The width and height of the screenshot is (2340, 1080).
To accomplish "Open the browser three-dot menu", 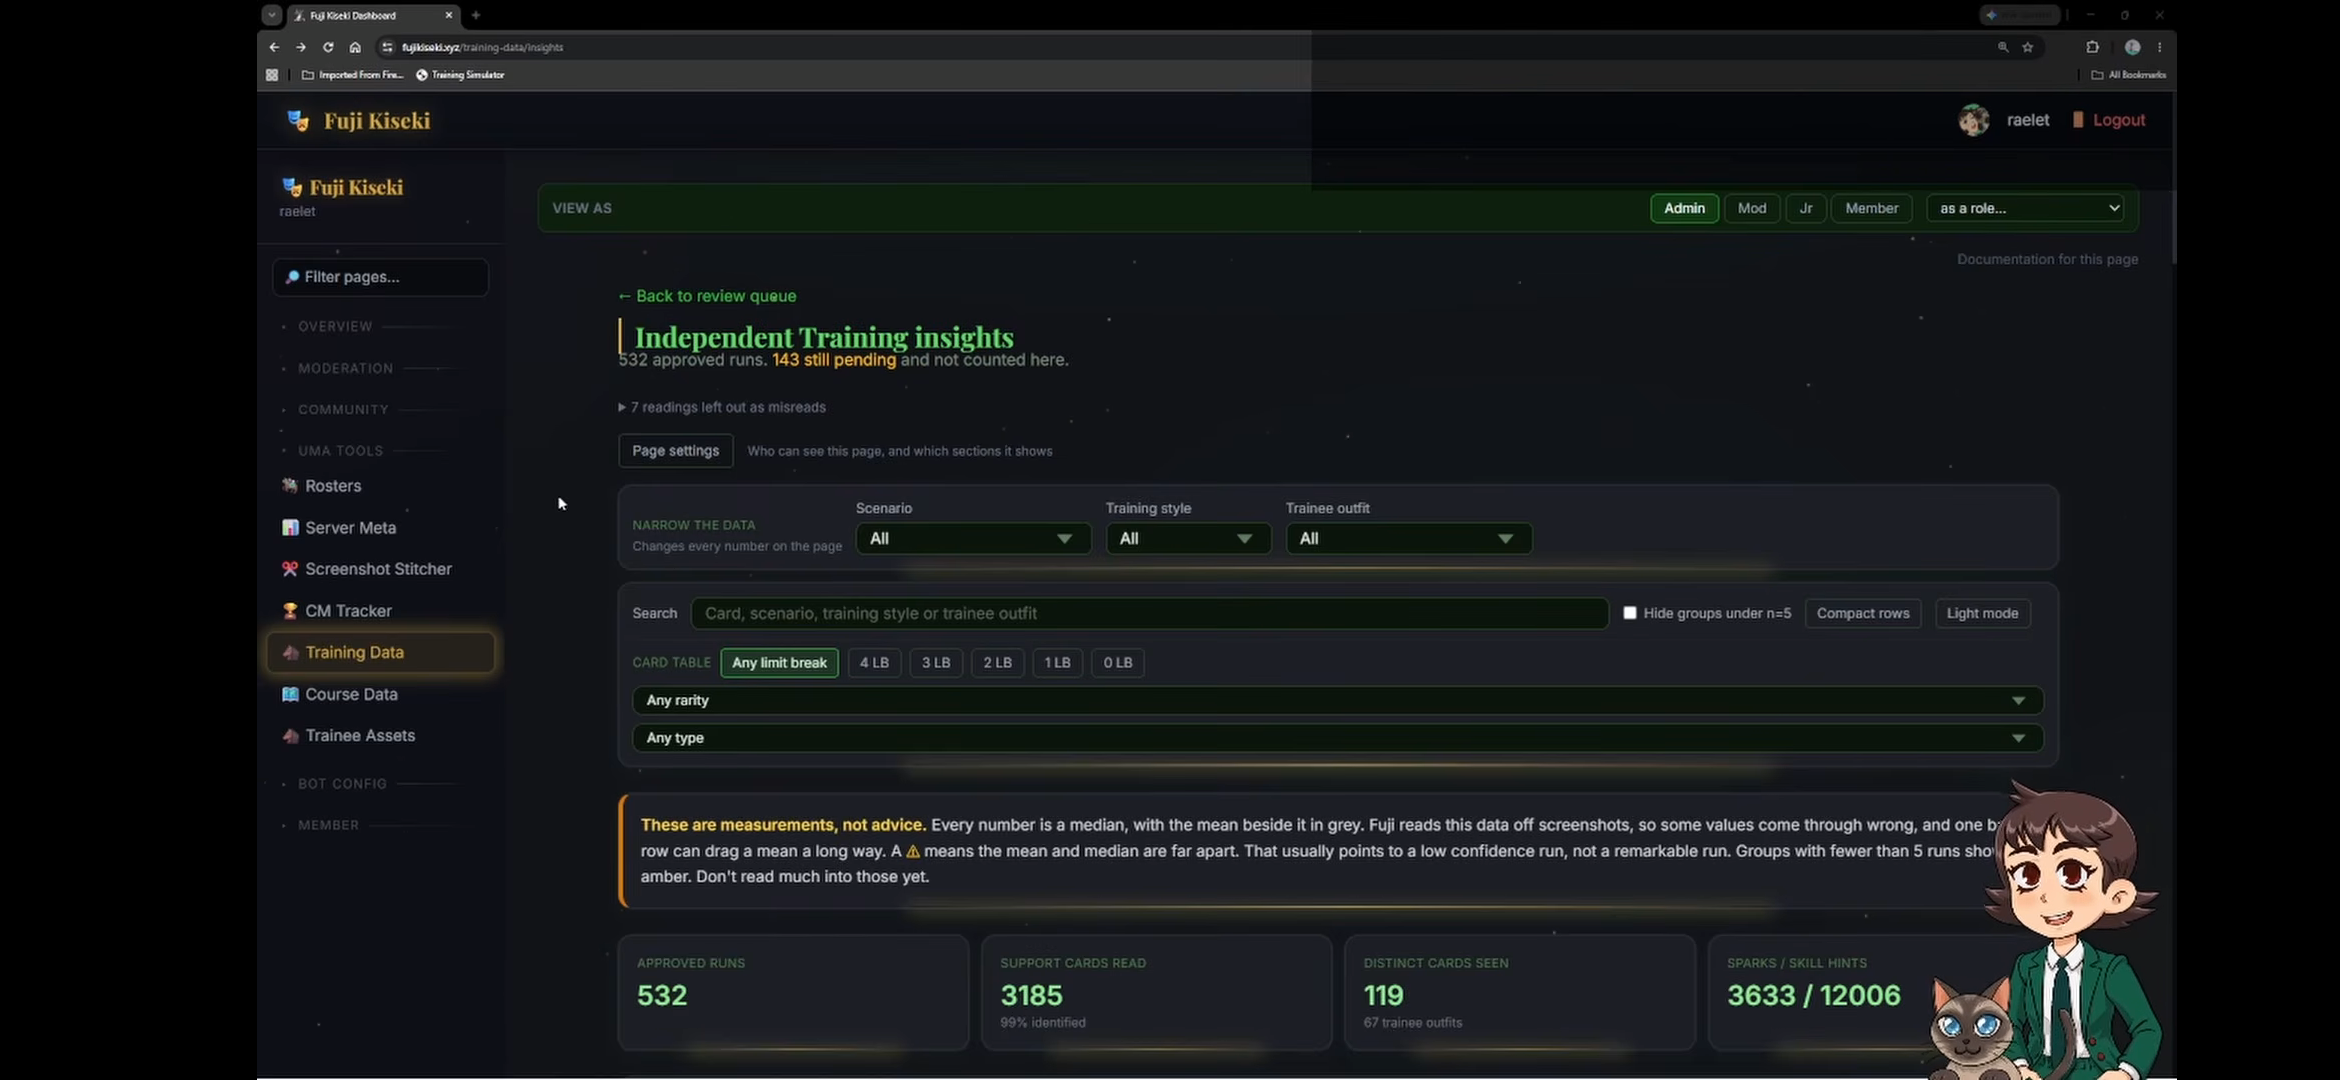I will click(2160, 47).
